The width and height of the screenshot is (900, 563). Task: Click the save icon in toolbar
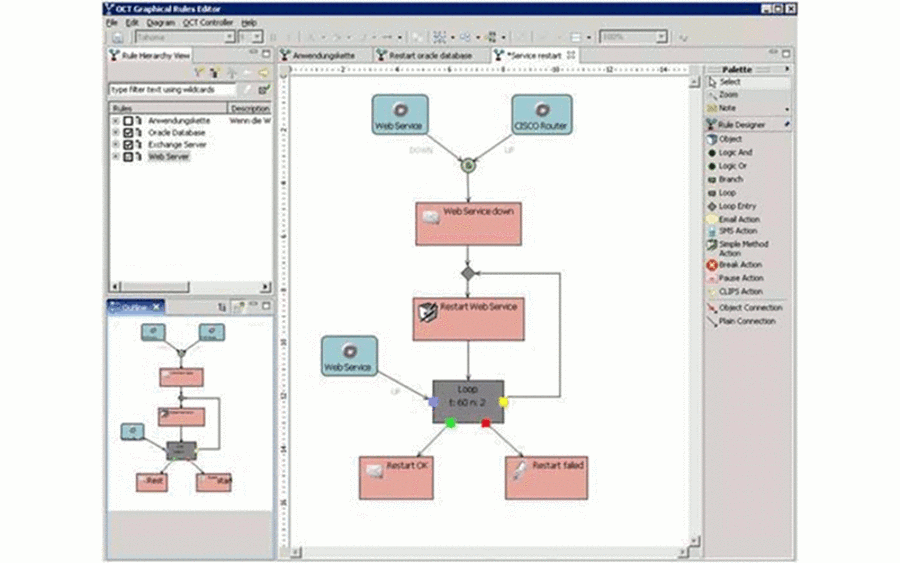point(118,37)
